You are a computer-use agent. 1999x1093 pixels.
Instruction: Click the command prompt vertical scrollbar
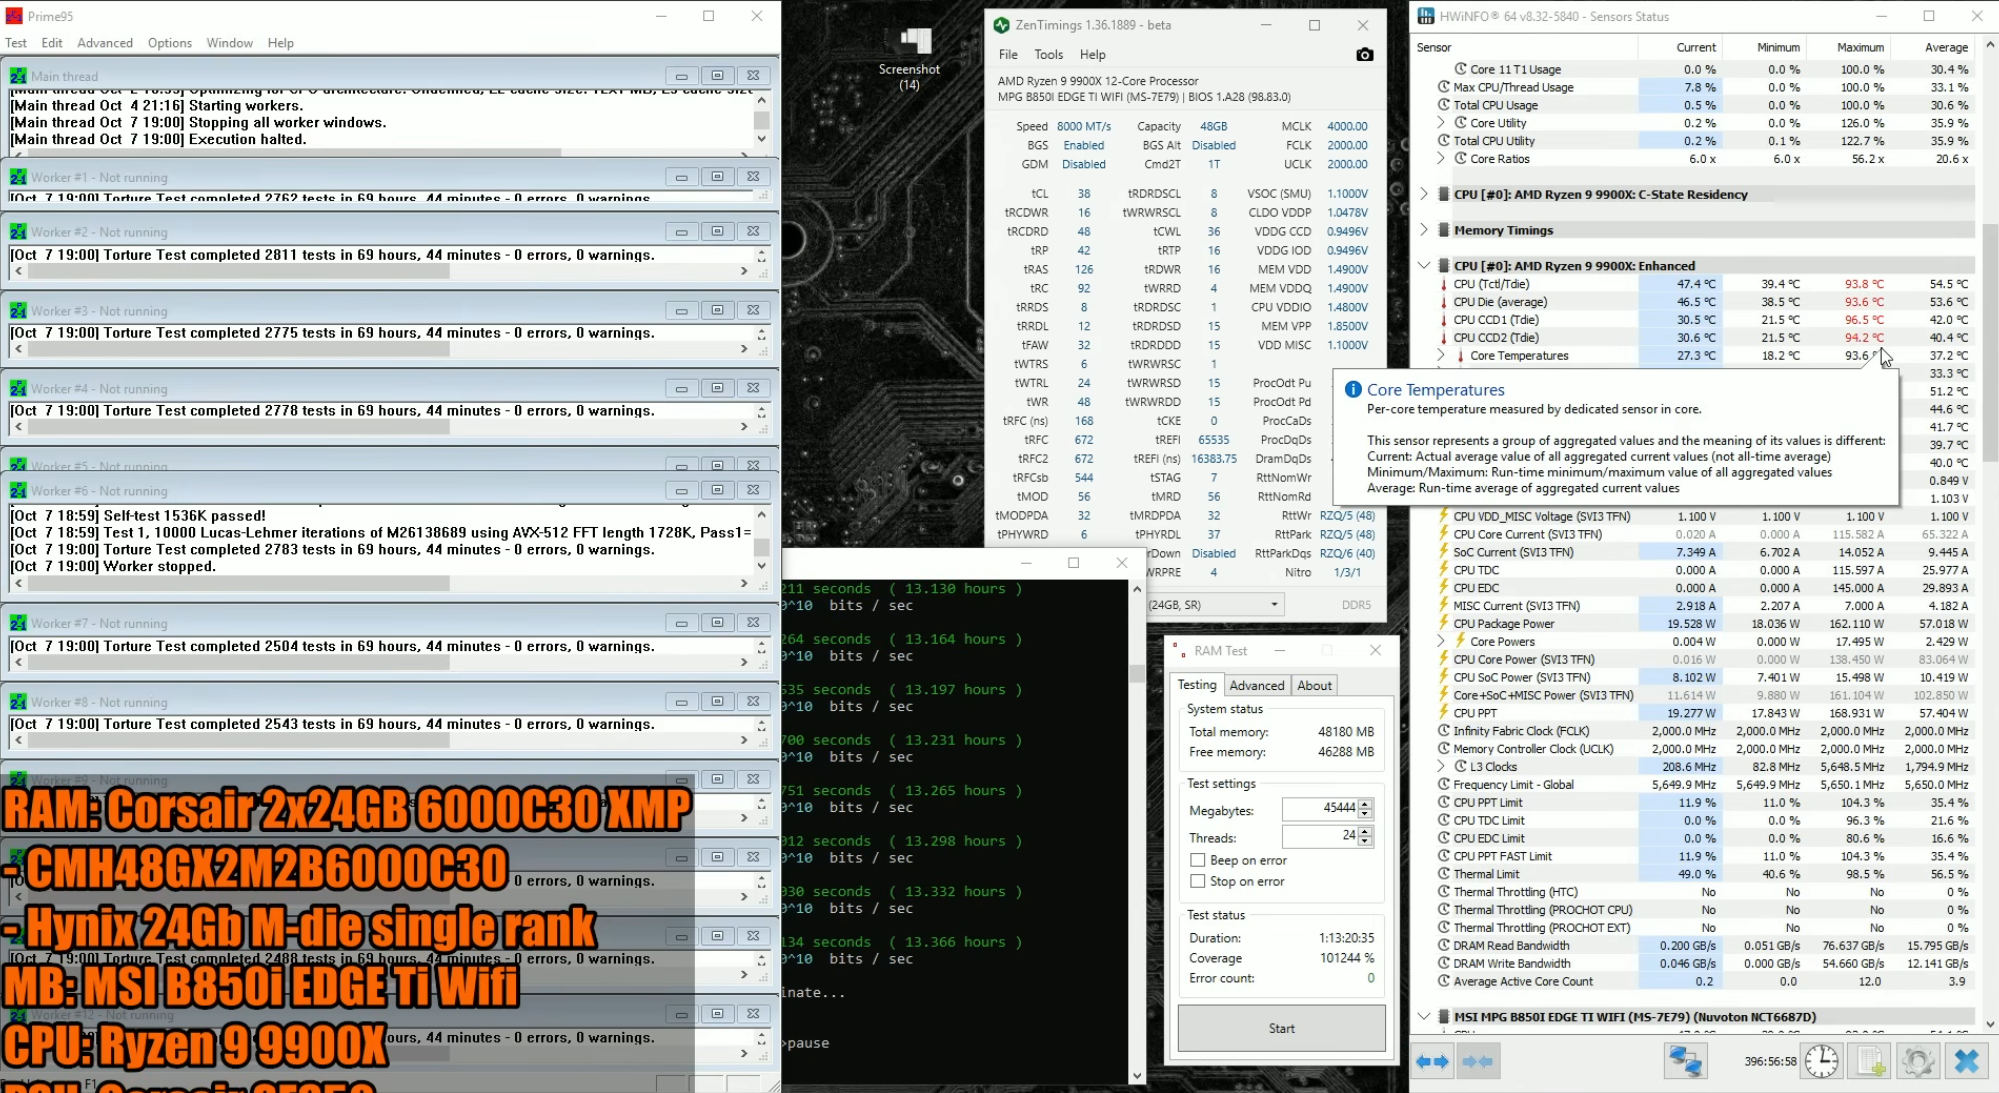1136,832
